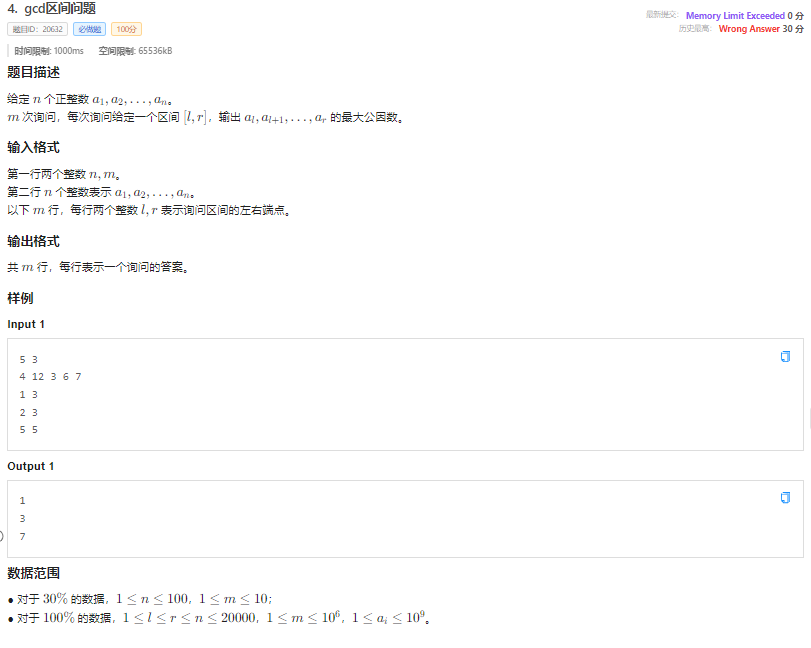Copy the Output 1 sample text
Screen dimensions: 811x648
pos(785,498)
